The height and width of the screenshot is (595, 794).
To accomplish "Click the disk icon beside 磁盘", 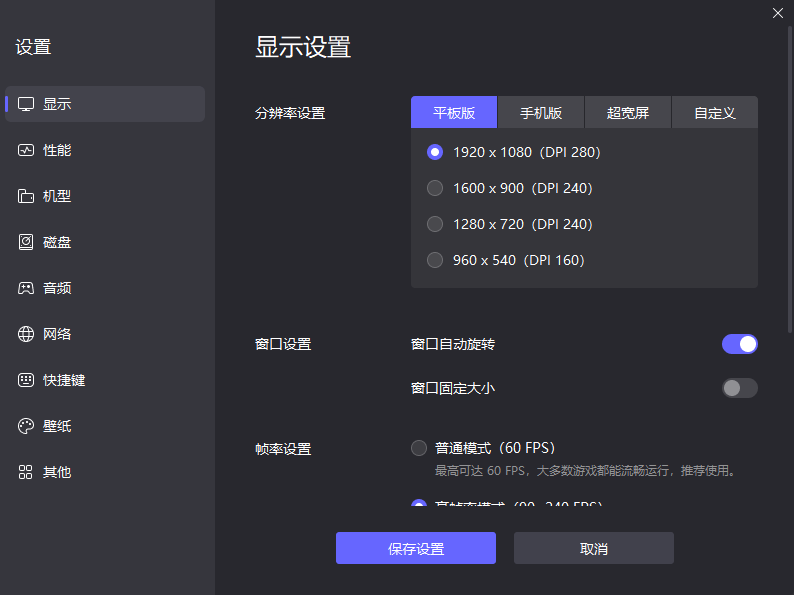I will coord(26,242).
